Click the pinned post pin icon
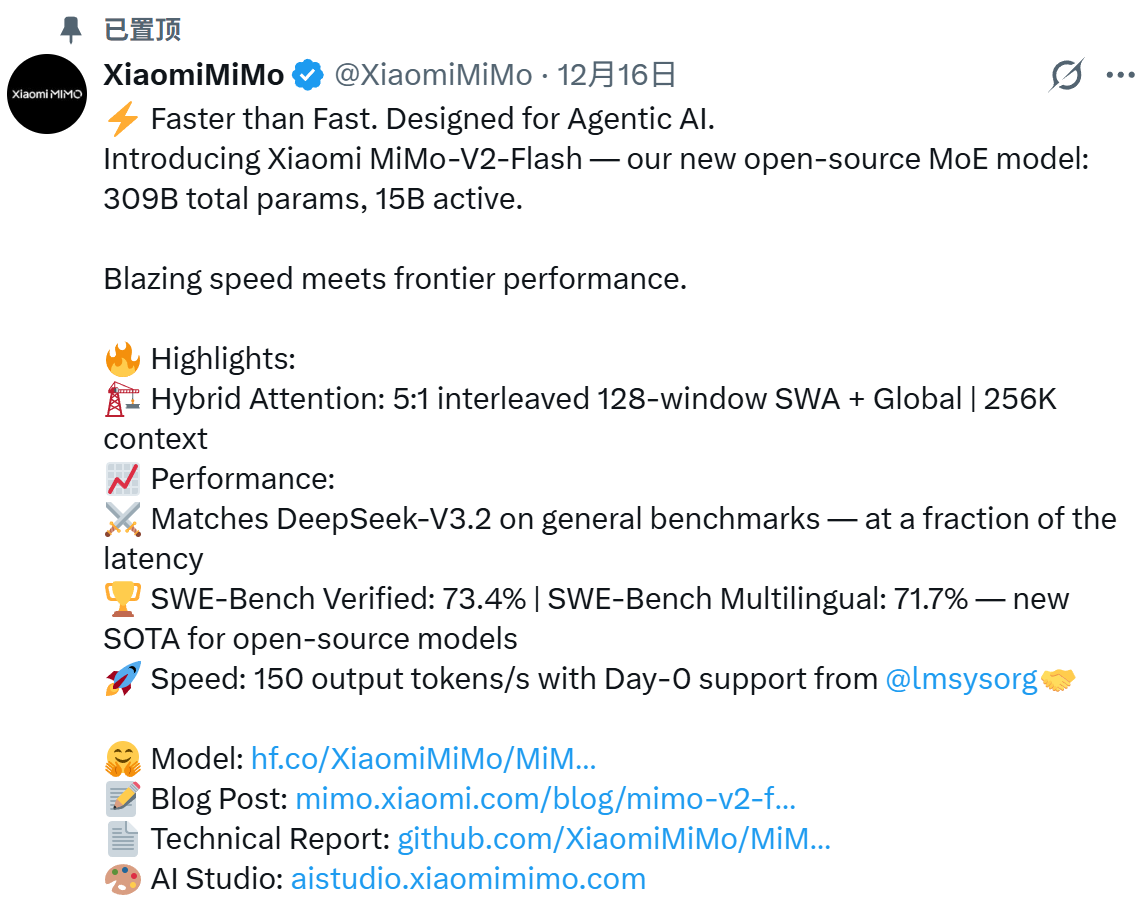Viewport: 1139px width, 899px height. click(71, 30)
